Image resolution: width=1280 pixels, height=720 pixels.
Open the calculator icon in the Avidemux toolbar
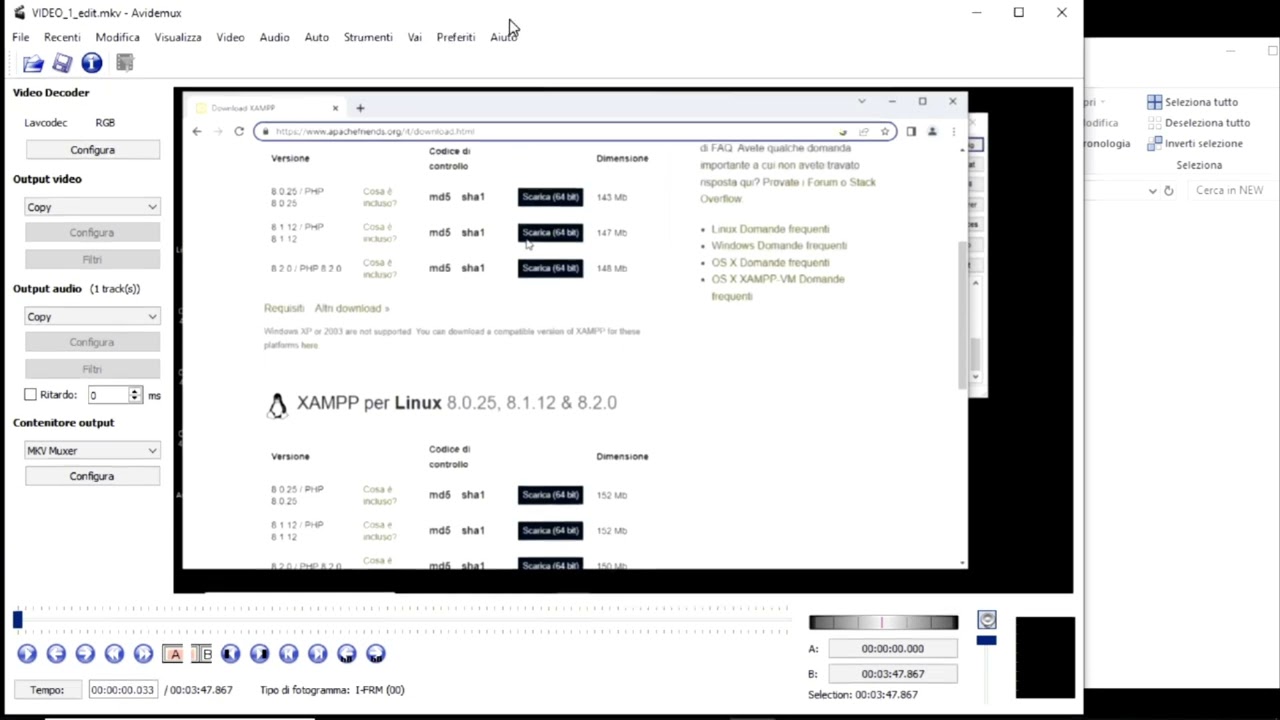pos(125,63)
